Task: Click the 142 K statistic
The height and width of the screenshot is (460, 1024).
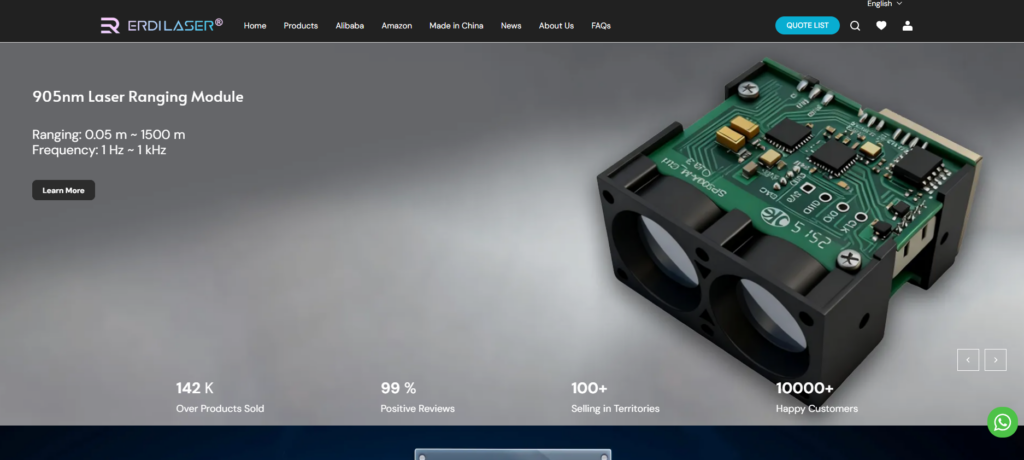Action: point(195,388)
